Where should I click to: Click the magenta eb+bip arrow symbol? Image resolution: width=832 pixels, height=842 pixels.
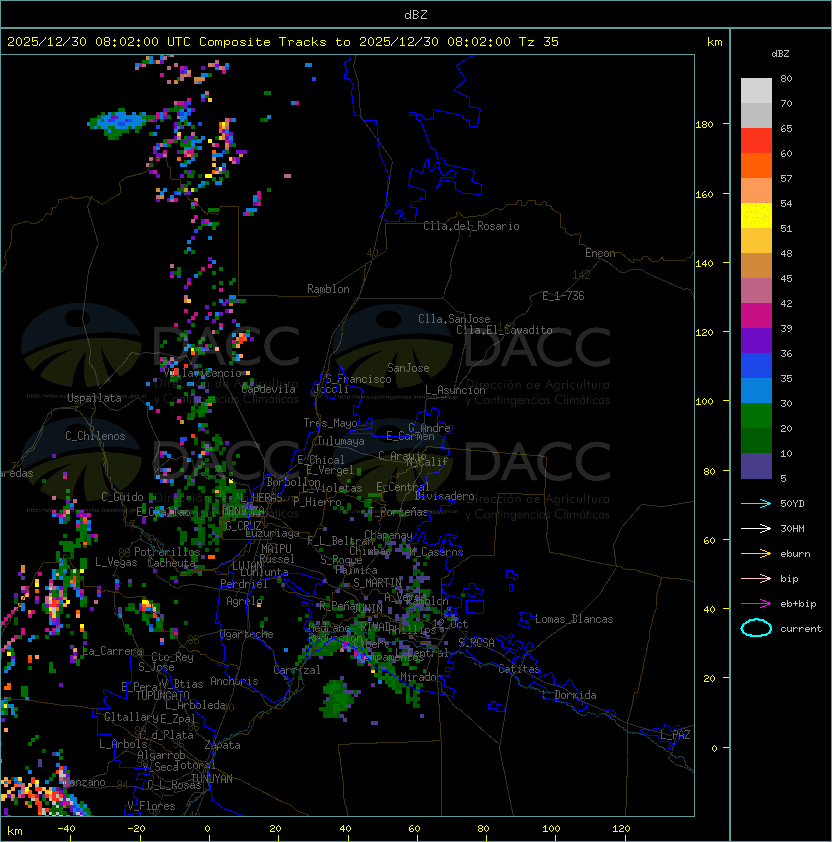pos(756,604)
